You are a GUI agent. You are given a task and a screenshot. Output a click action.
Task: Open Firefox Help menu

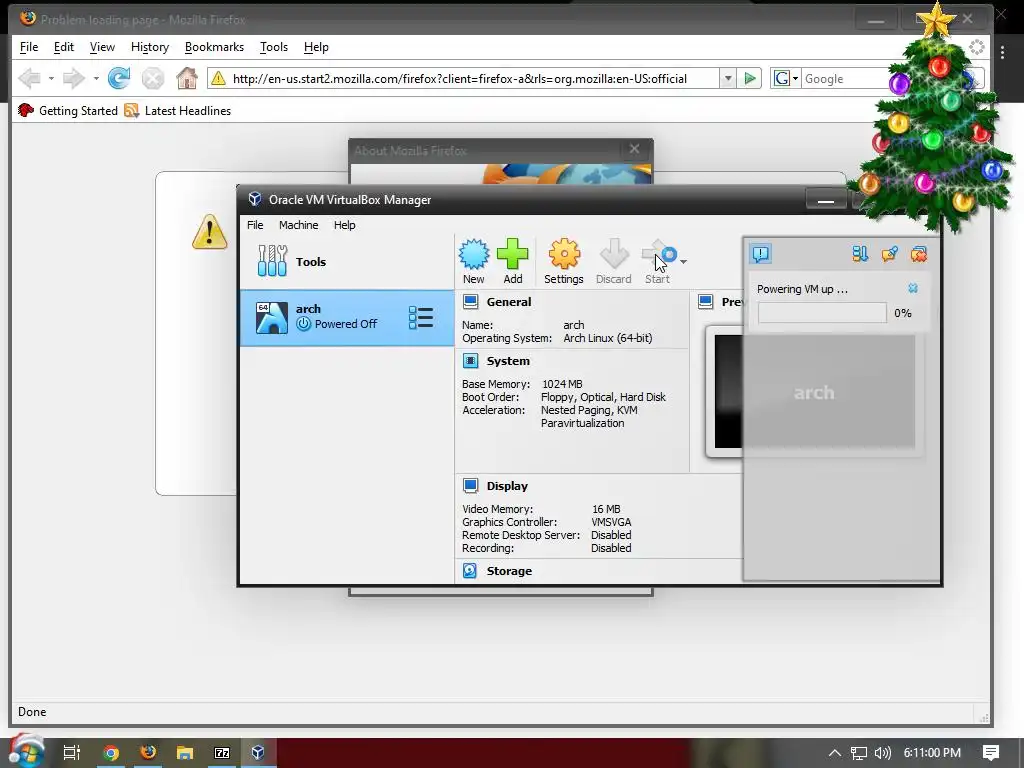point(316,47)
